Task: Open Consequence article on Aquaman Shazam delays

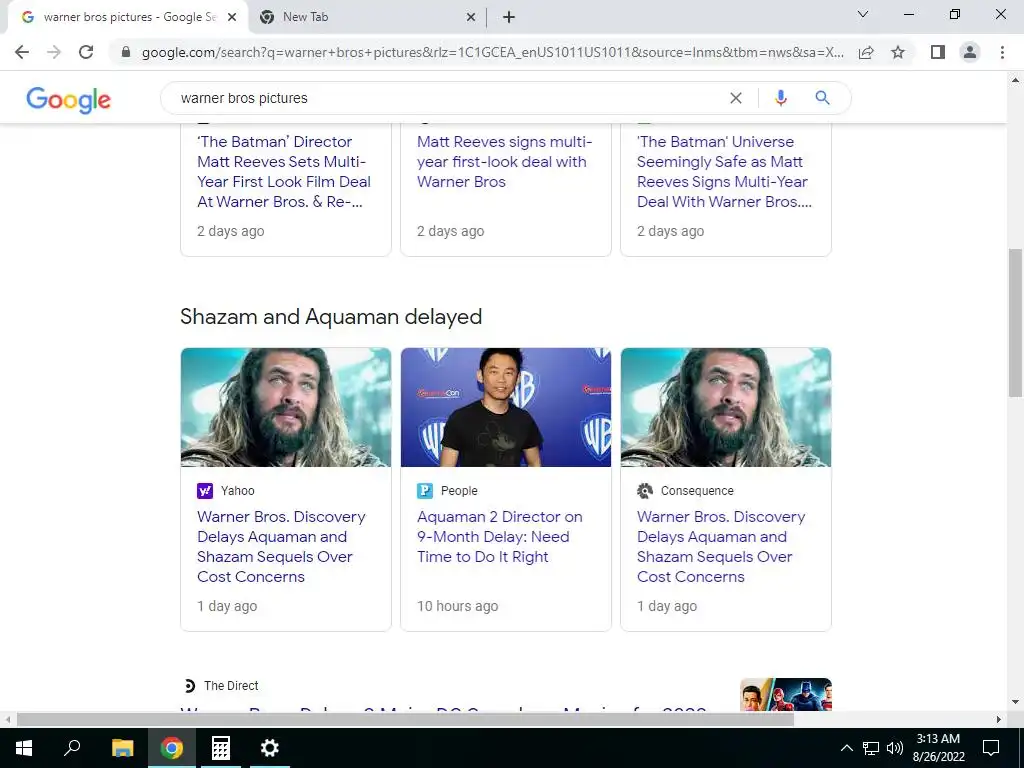Action: [x=721, y=547]
